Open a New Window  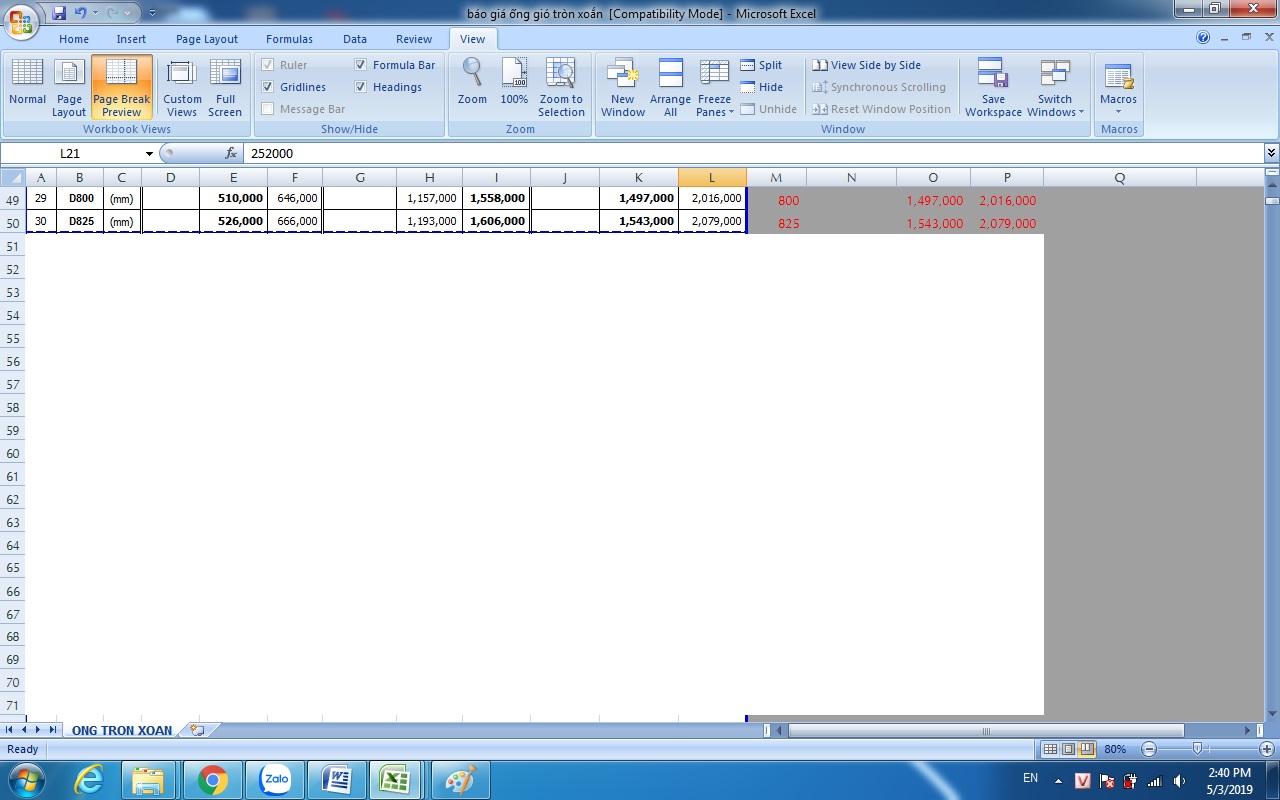(623, 87)
